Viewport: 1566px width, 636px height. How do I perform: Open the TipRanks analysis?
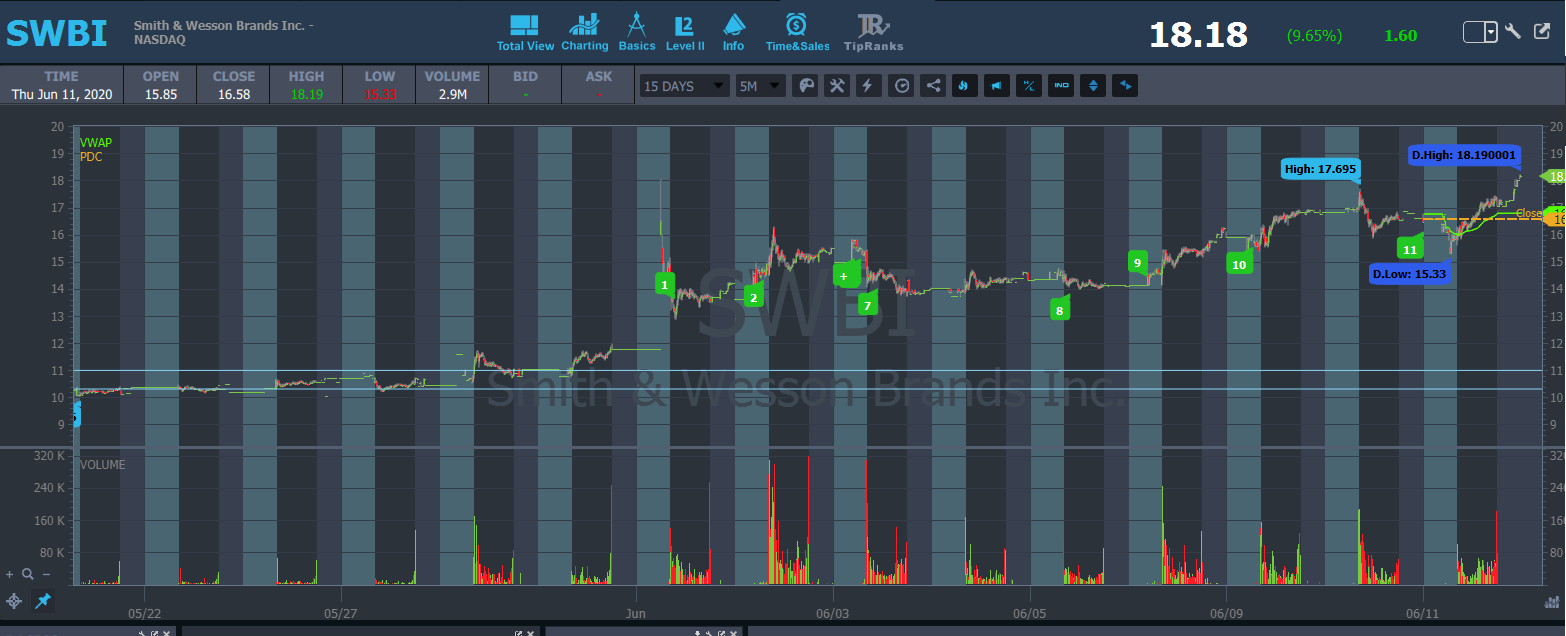pos(873,33)
